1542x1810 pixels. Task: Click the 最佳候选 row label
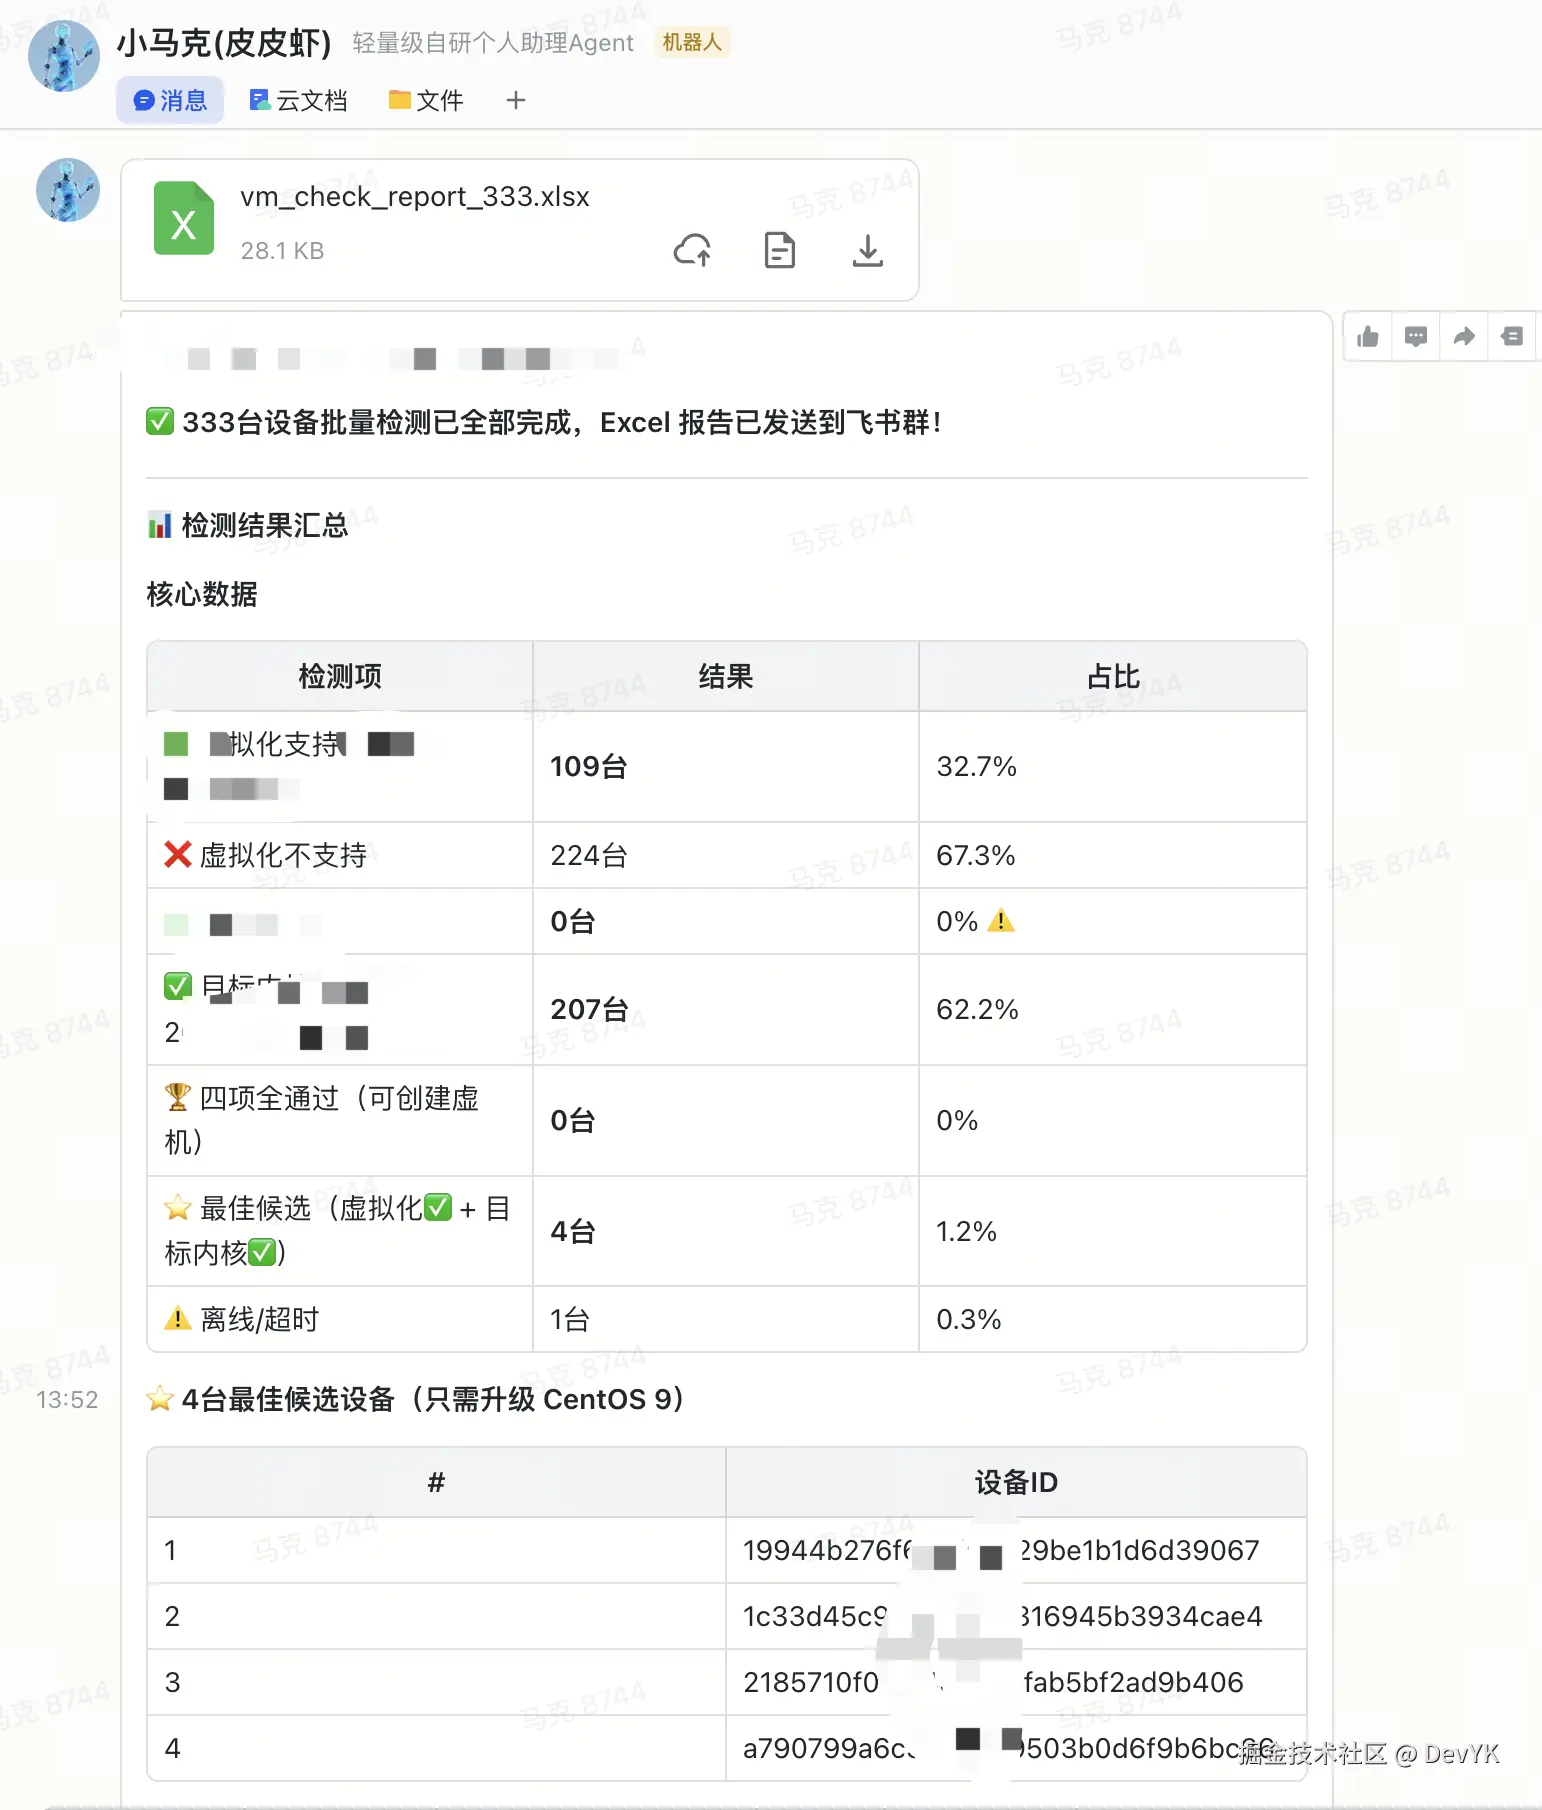(337, 1231)
